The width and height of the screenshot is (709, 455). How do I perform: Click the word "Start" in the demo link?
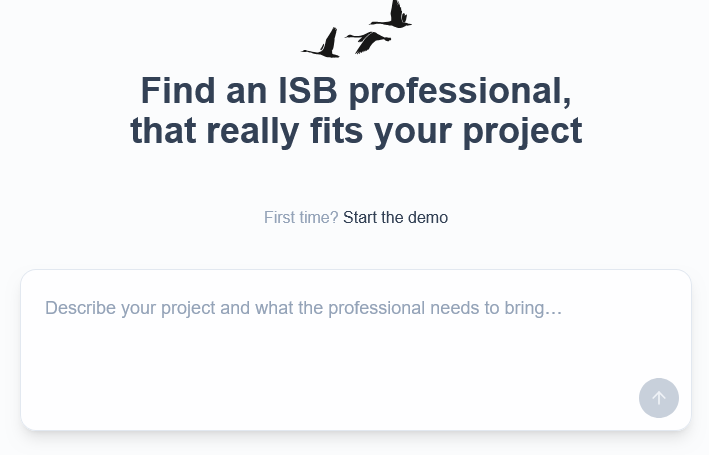[x=360, y=217]
